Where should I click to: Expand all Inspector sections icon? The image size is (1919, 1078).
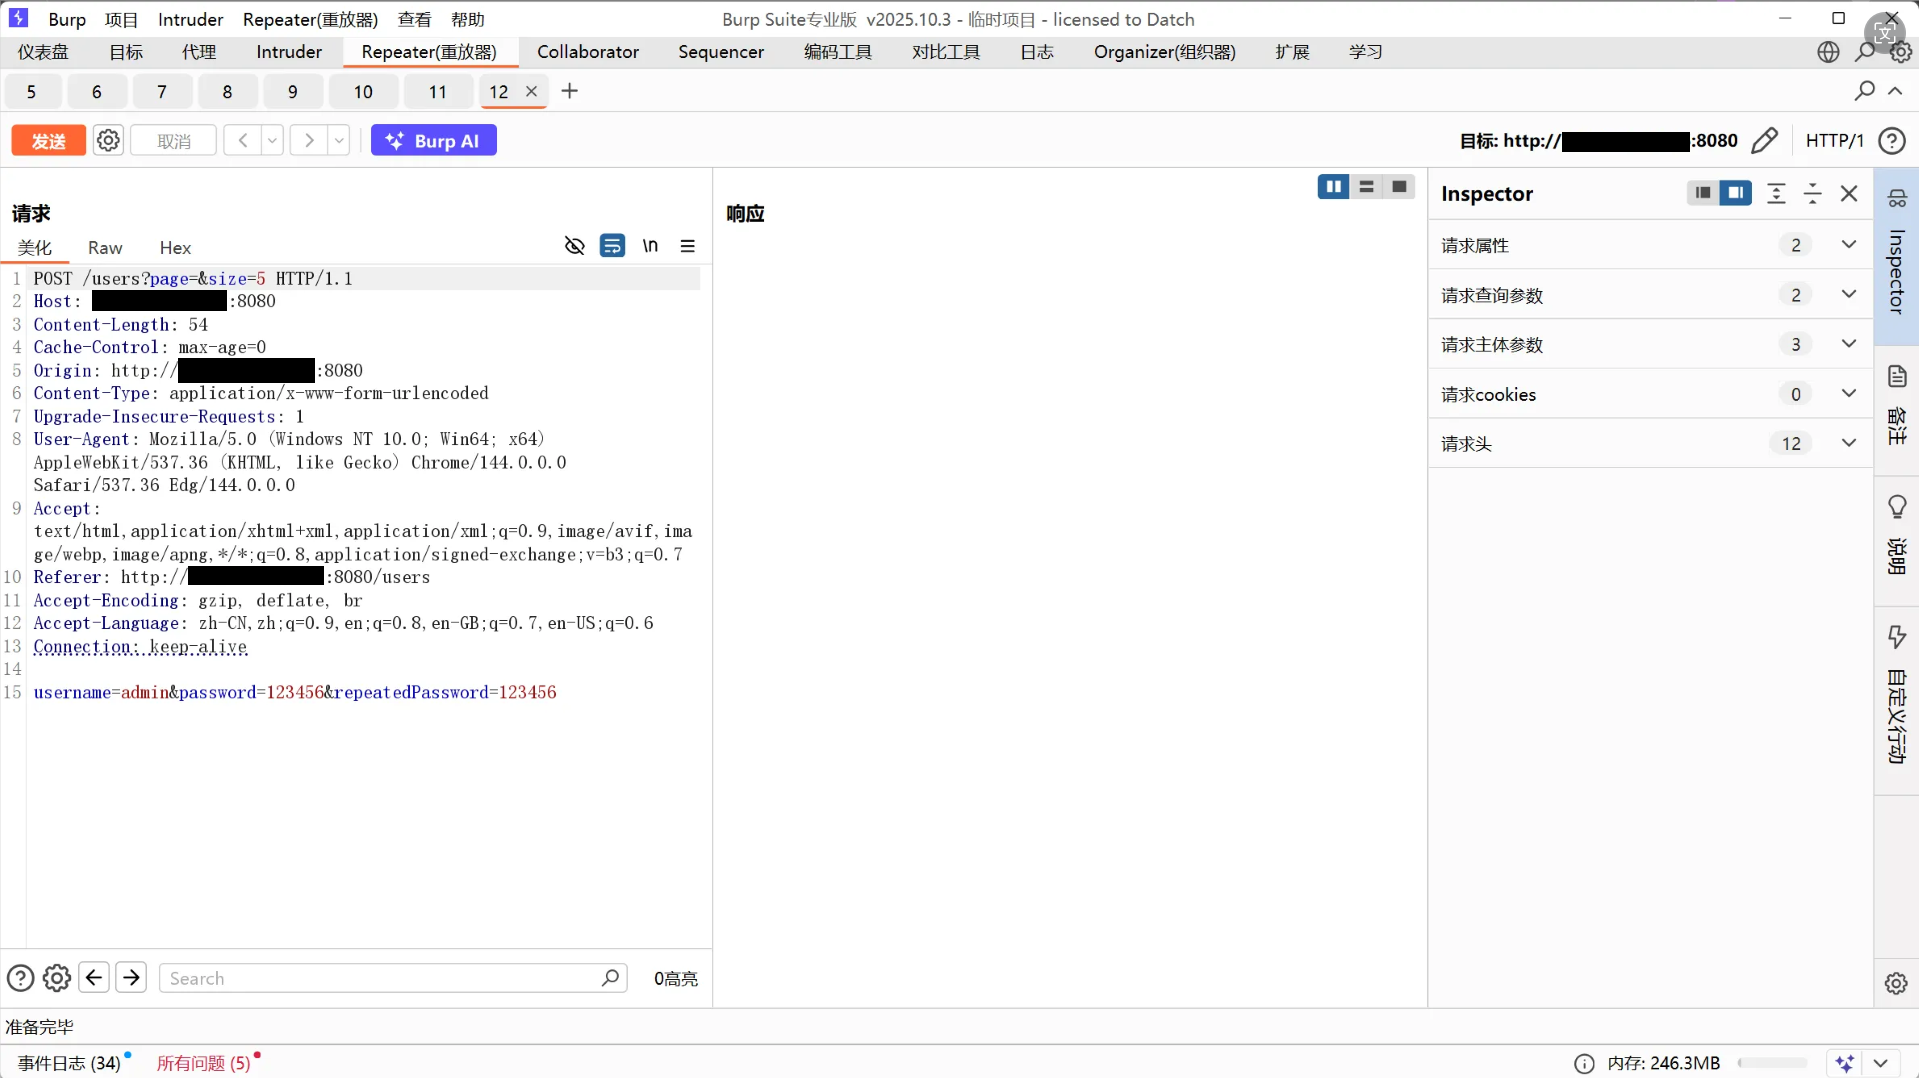click(x=1776, y=193)
